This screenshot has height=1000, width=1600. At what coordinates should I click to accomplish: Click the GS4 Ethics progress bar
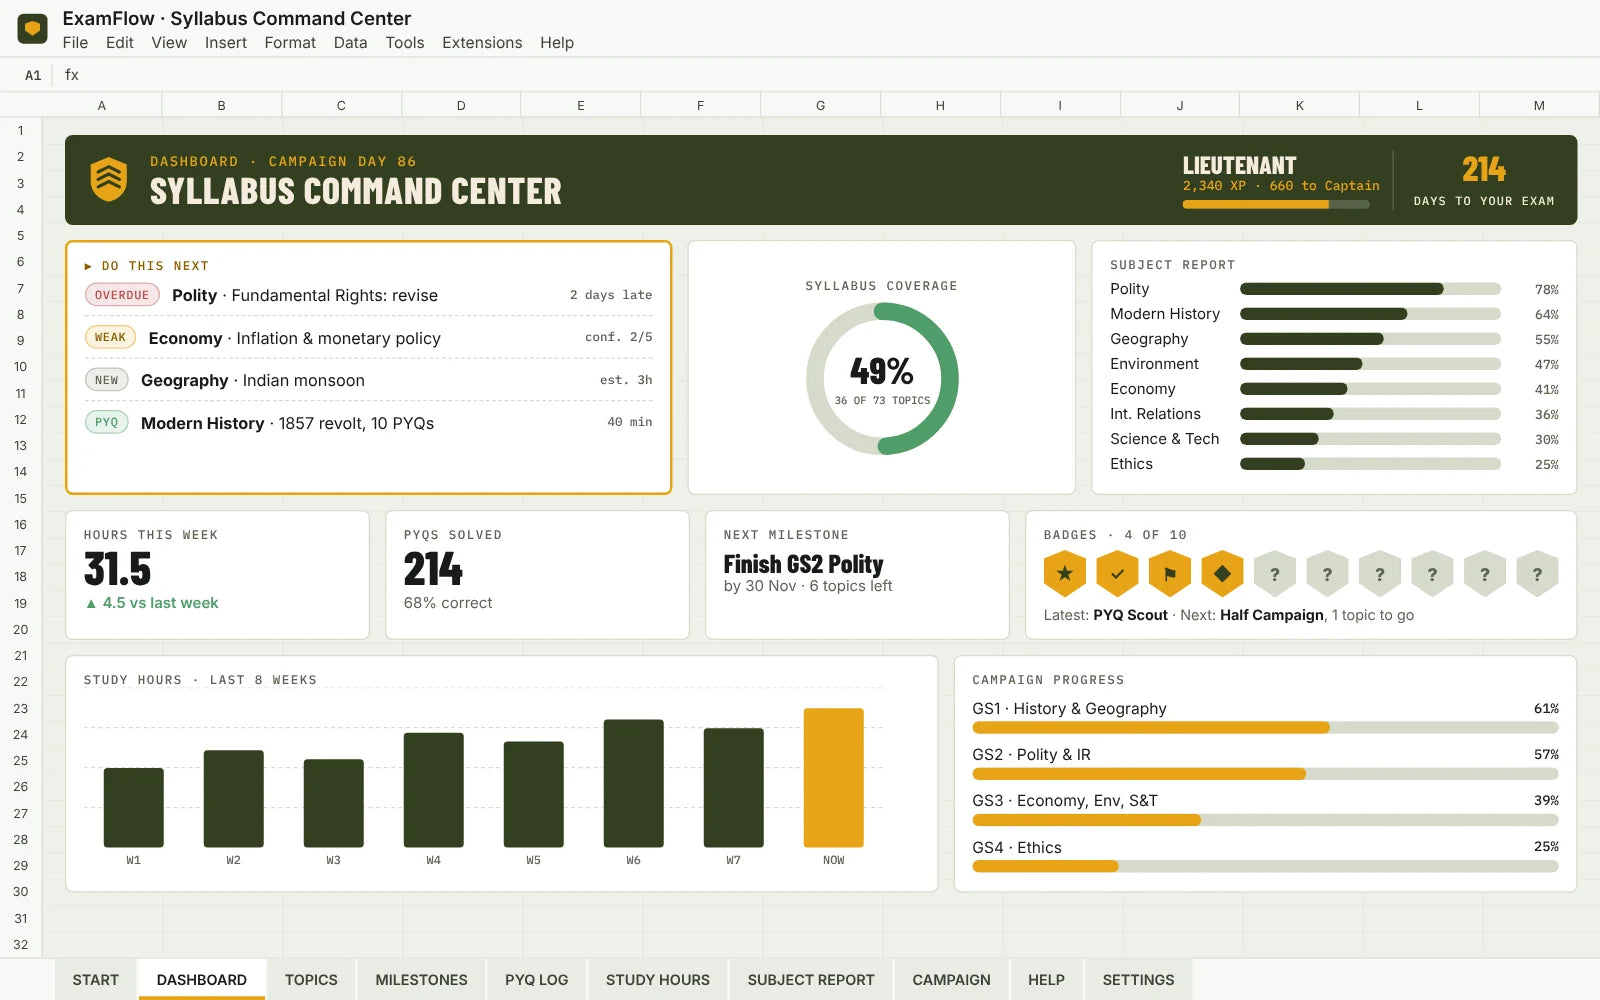coord(1265,866)
